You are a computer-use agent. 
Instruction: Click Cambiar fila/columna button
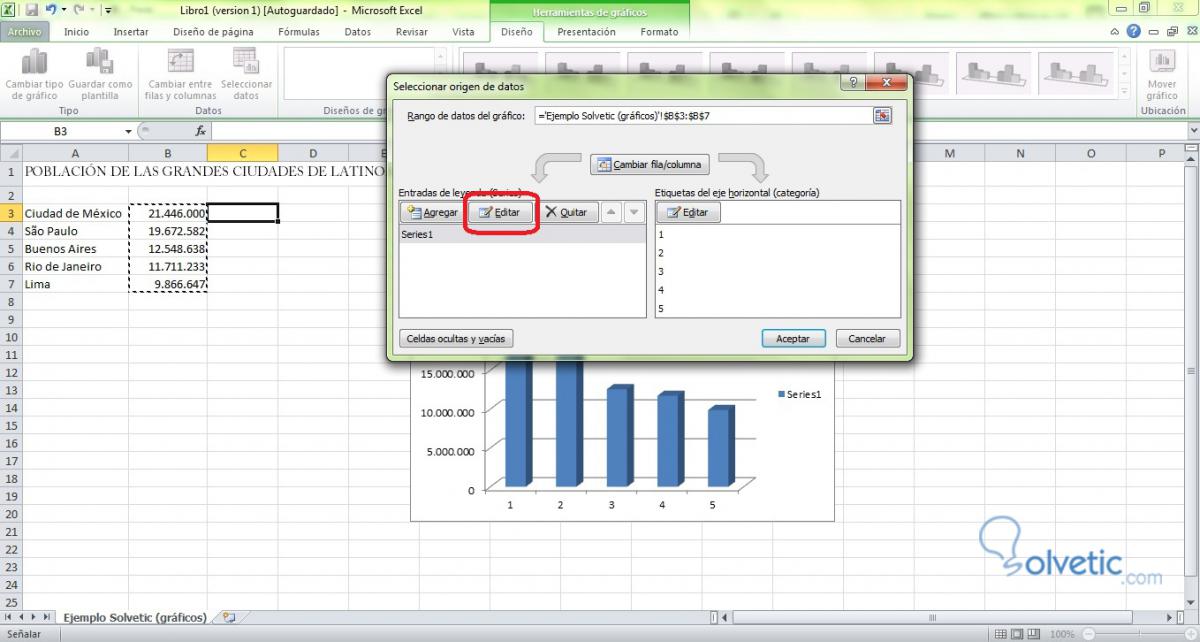tap(650, 164)
